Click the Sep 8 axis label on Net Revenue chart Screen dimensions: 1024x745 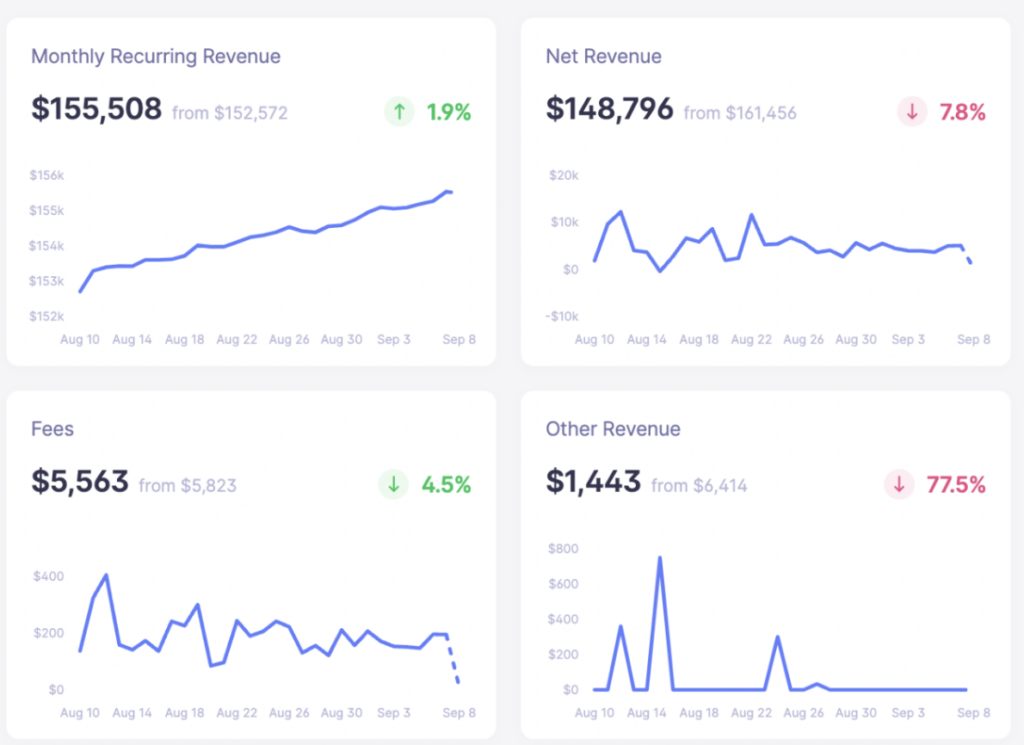(972, 339)
